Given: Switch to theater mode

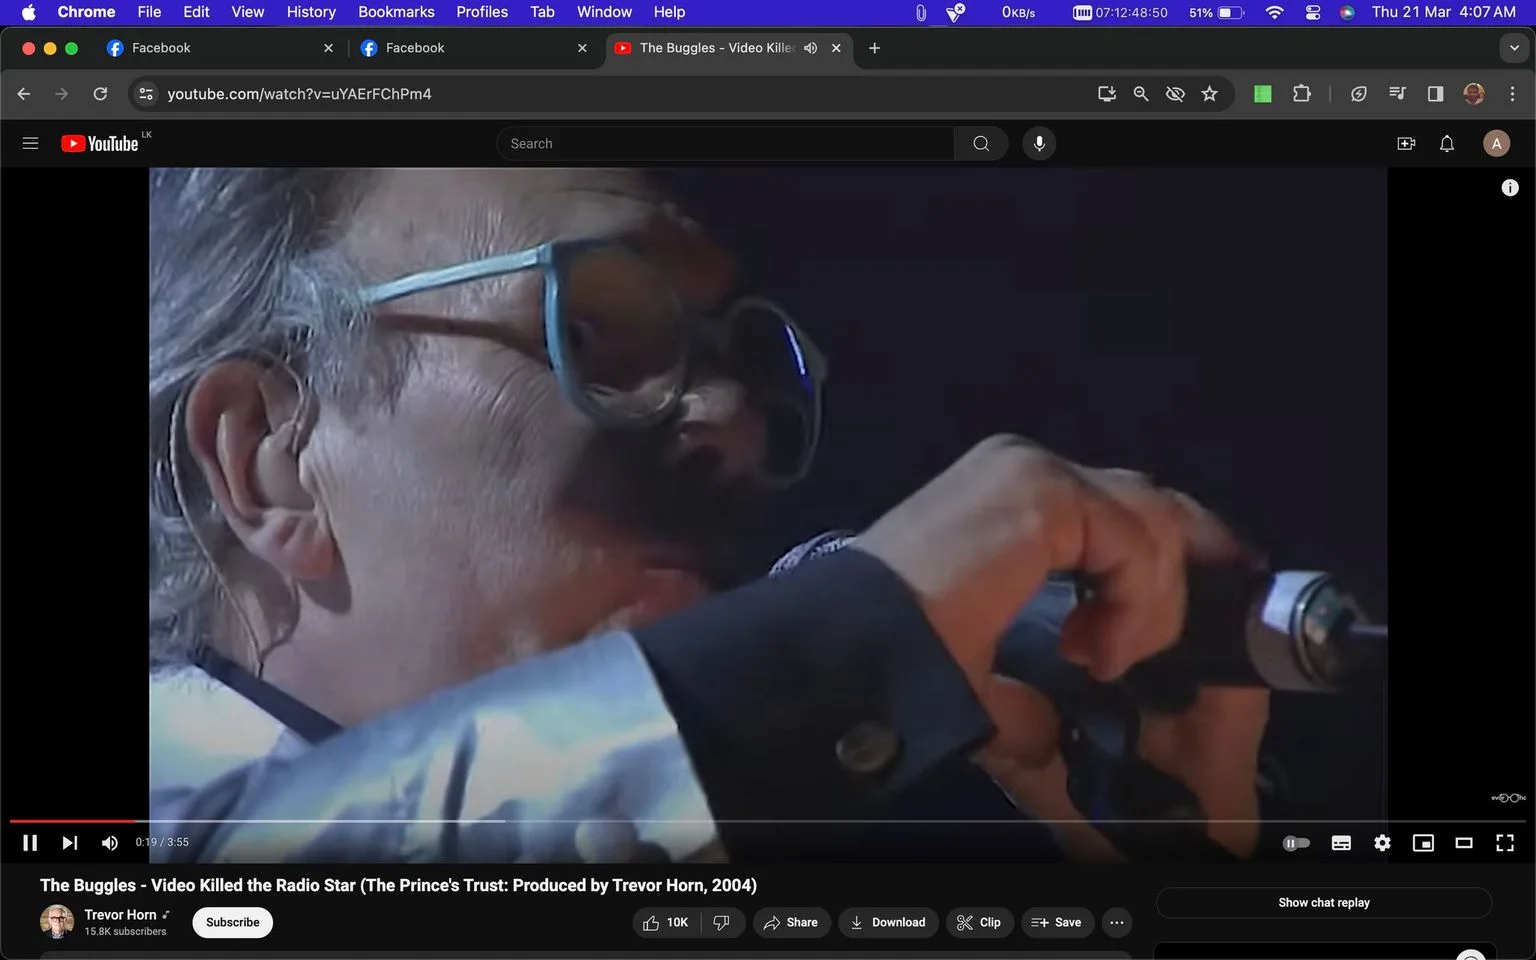Looking at the screenshot, I should [x=1464, y=843].
